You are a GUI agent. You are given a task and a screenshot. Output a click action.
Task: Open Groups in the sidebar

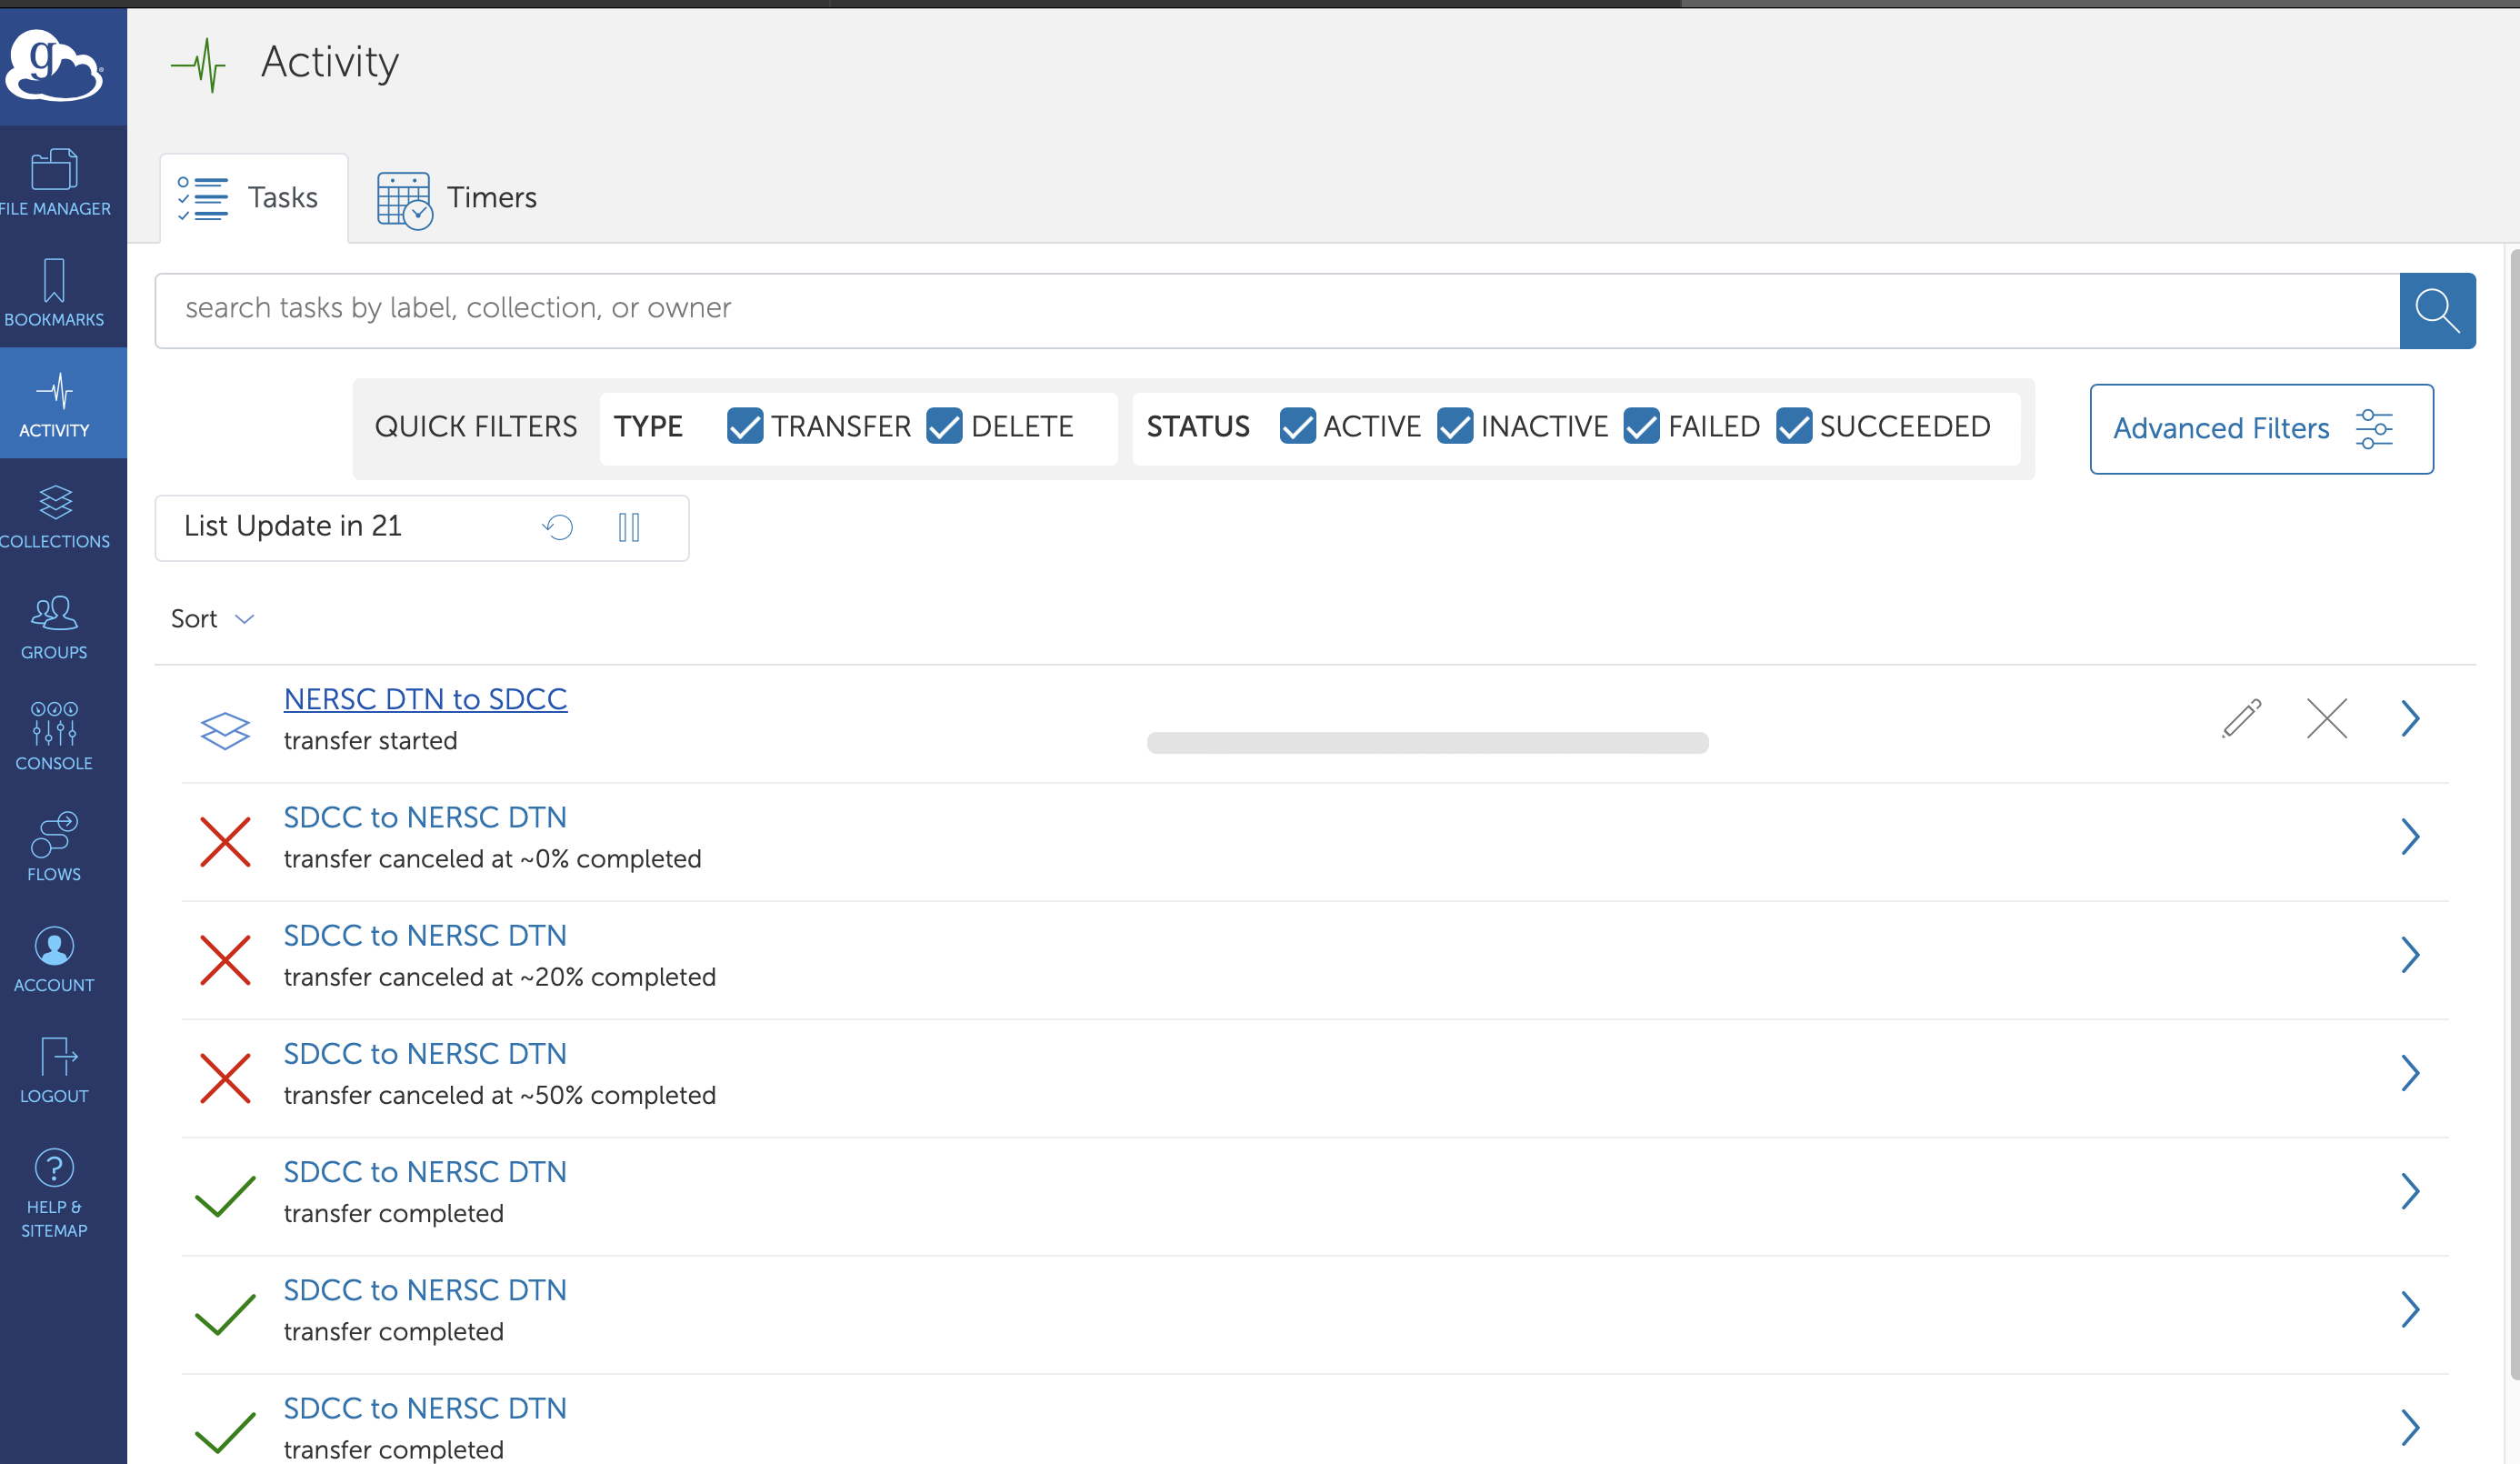55,626
